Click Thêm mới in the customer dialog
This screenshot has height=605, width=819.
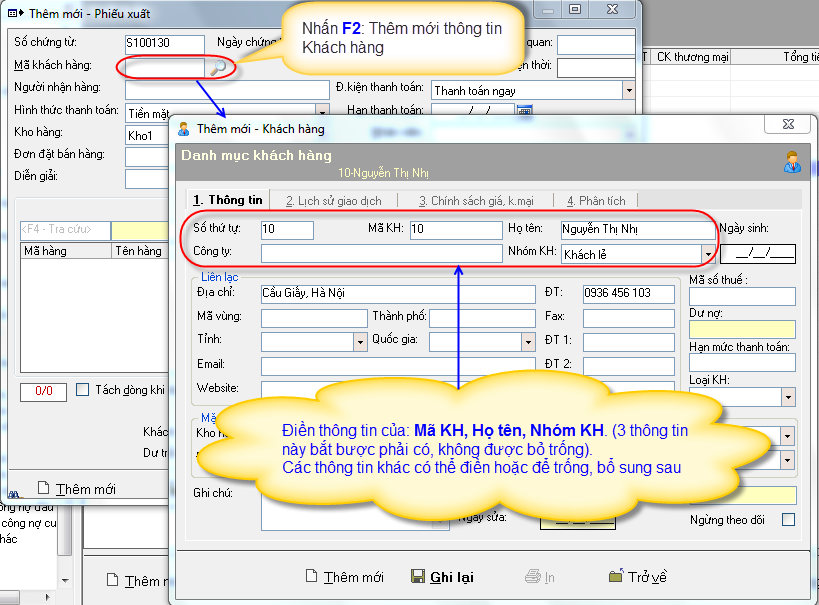click(x=345, y=577)
